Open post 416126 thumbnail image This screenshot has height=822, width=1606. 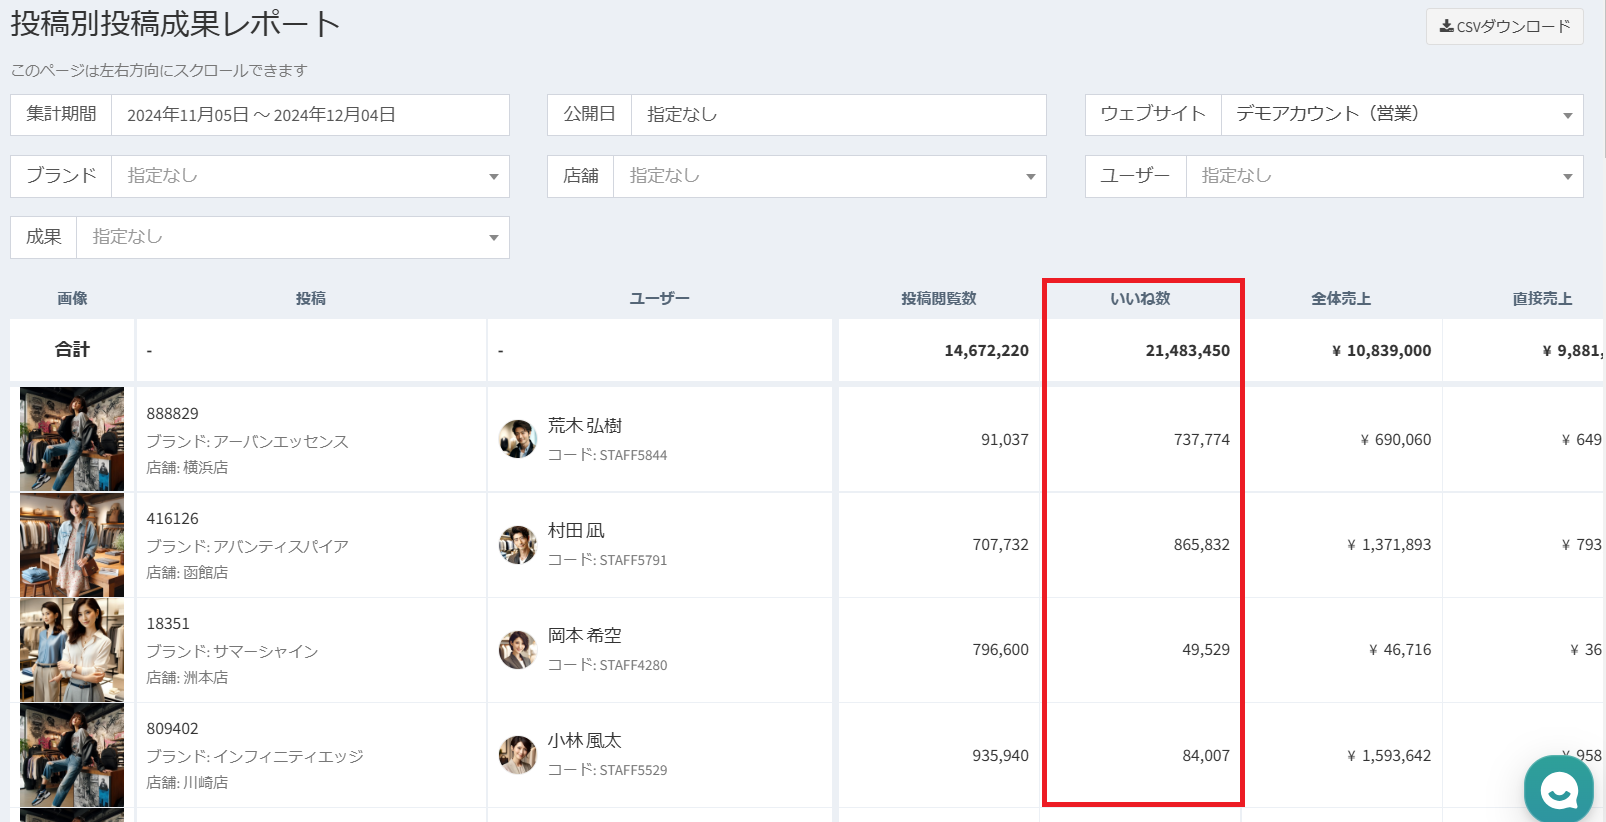[72, 545]
